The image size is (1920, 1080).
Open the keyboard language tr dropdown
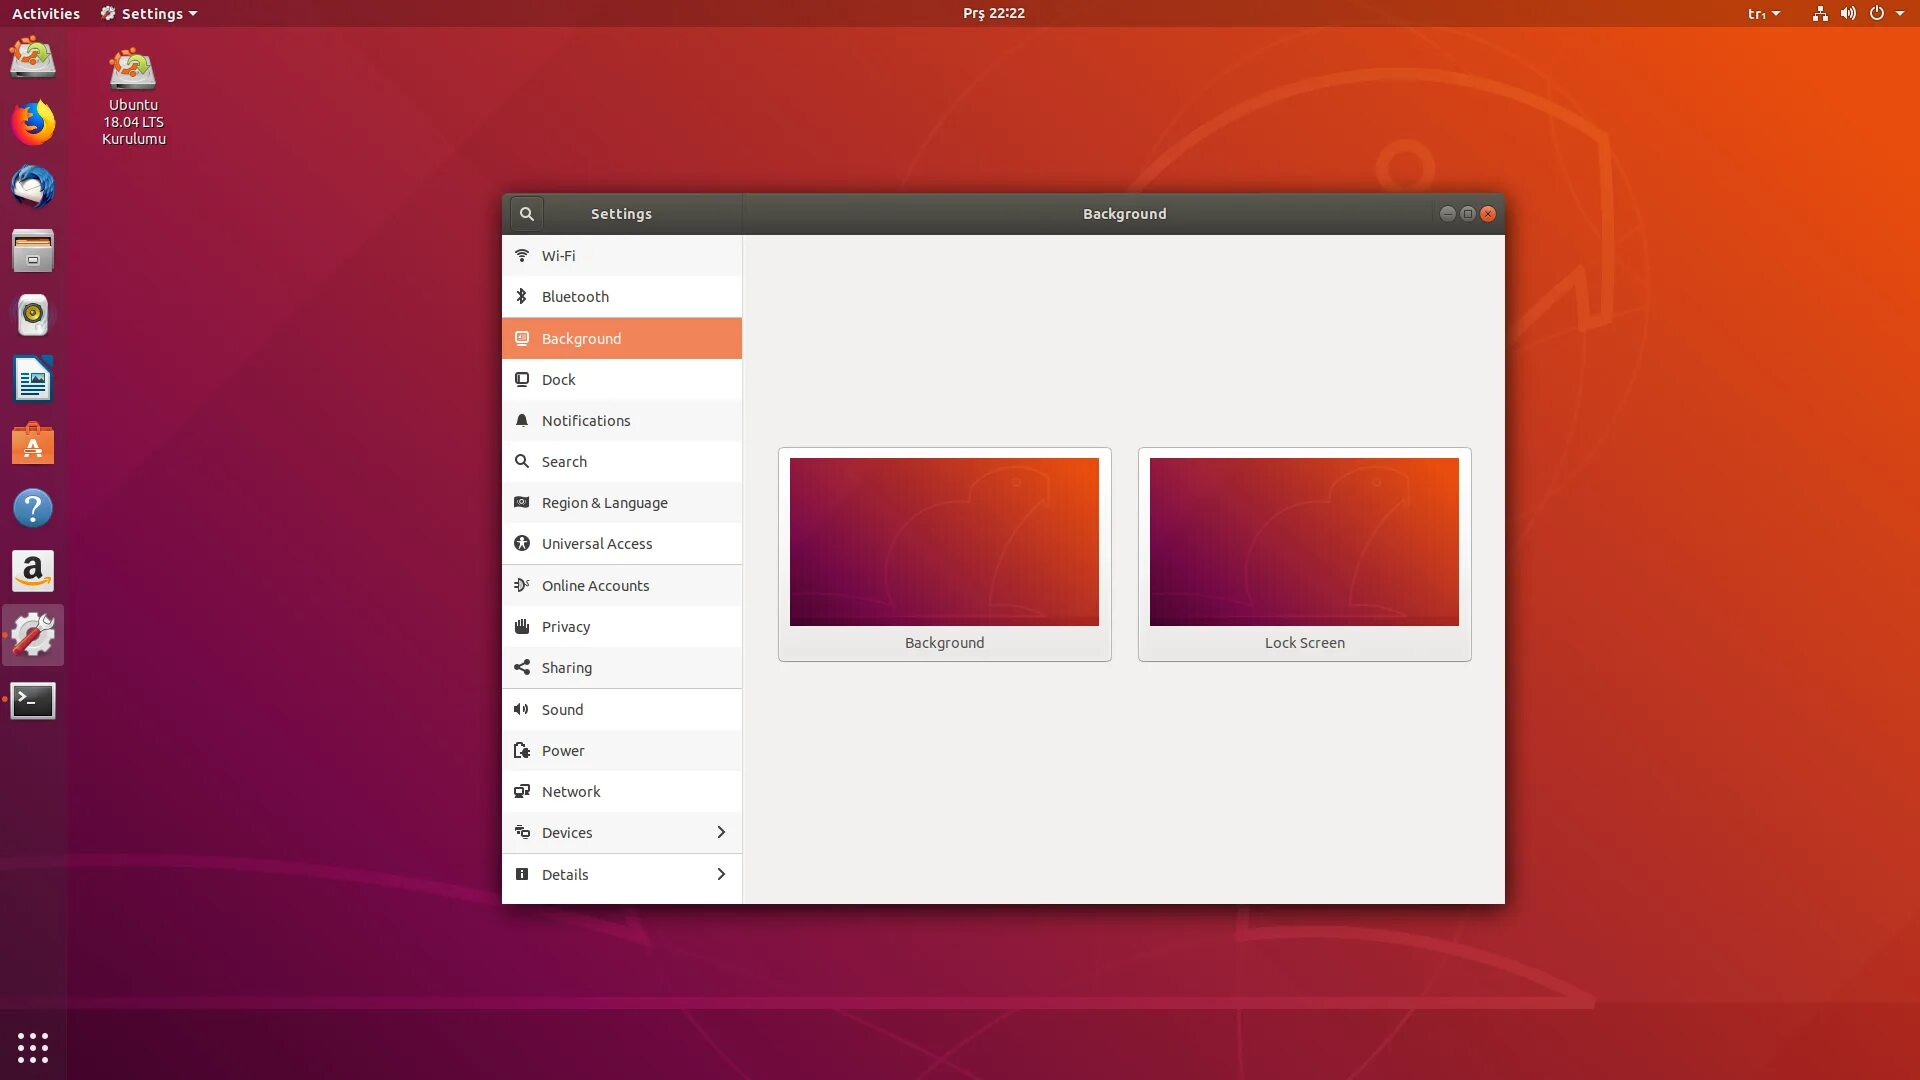[x=1763, y=13]
